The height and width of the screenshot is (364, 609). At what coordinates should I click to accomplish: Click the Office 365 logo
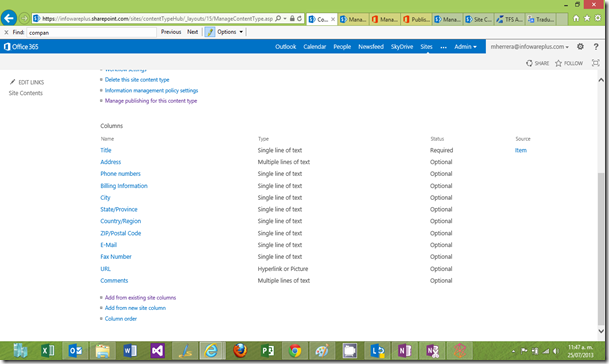click(21, 47)
